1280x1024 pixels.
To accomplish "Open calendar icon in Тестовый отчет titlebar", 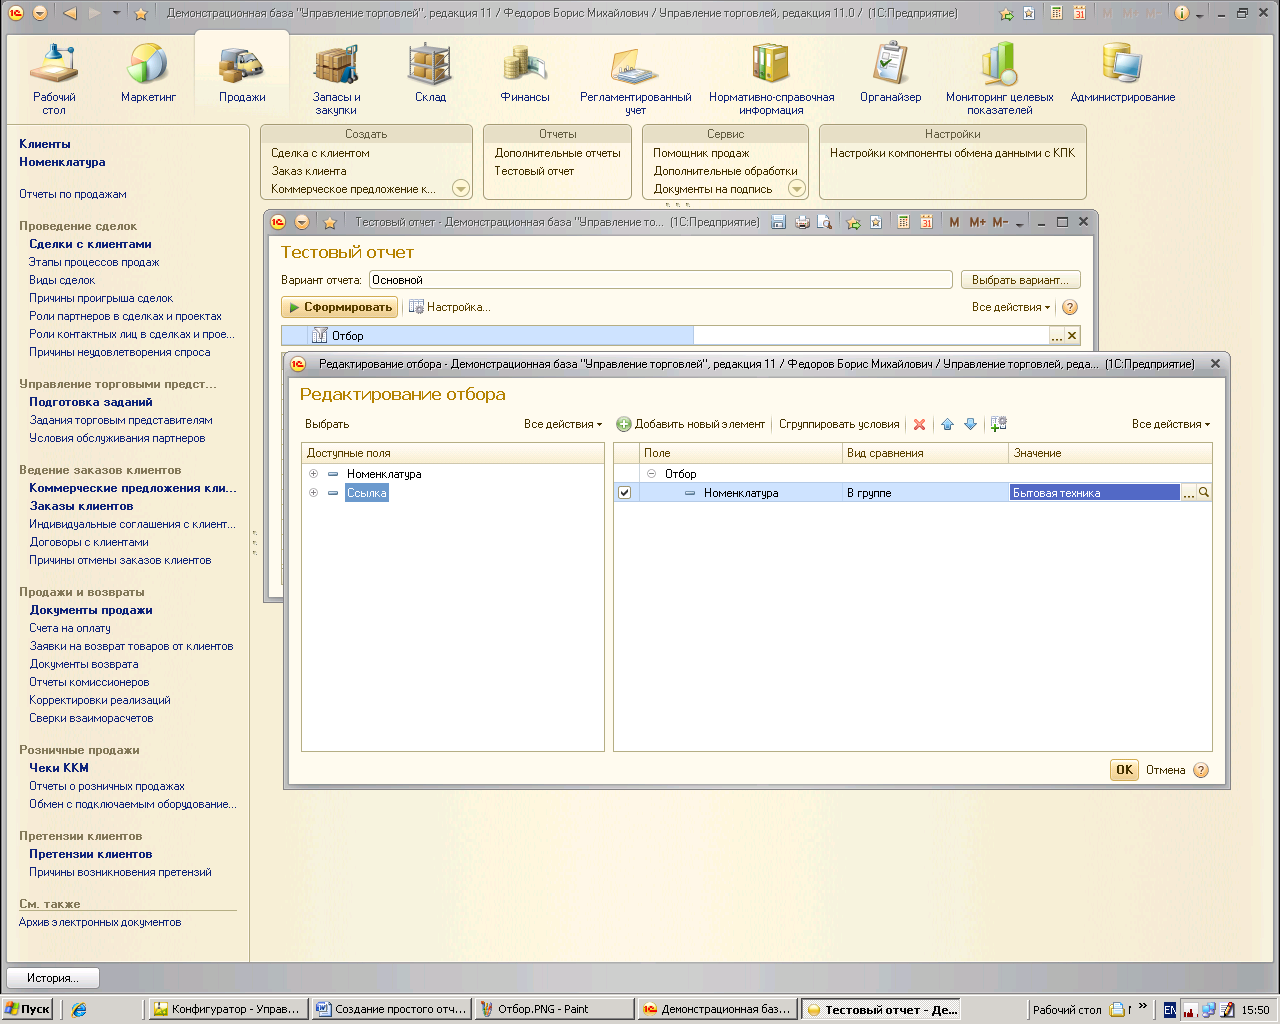I will click(926, 222).
